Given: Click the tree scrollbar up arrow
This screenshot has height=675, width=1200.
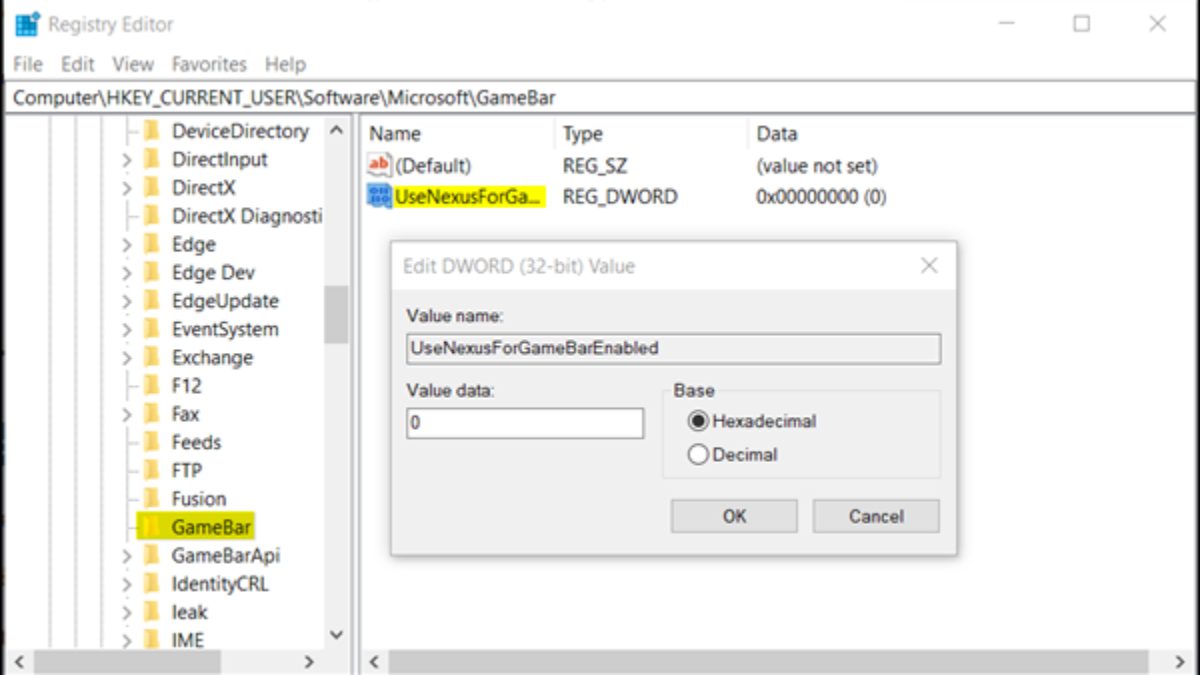Looking at the screenshot, I should [336, 130].
